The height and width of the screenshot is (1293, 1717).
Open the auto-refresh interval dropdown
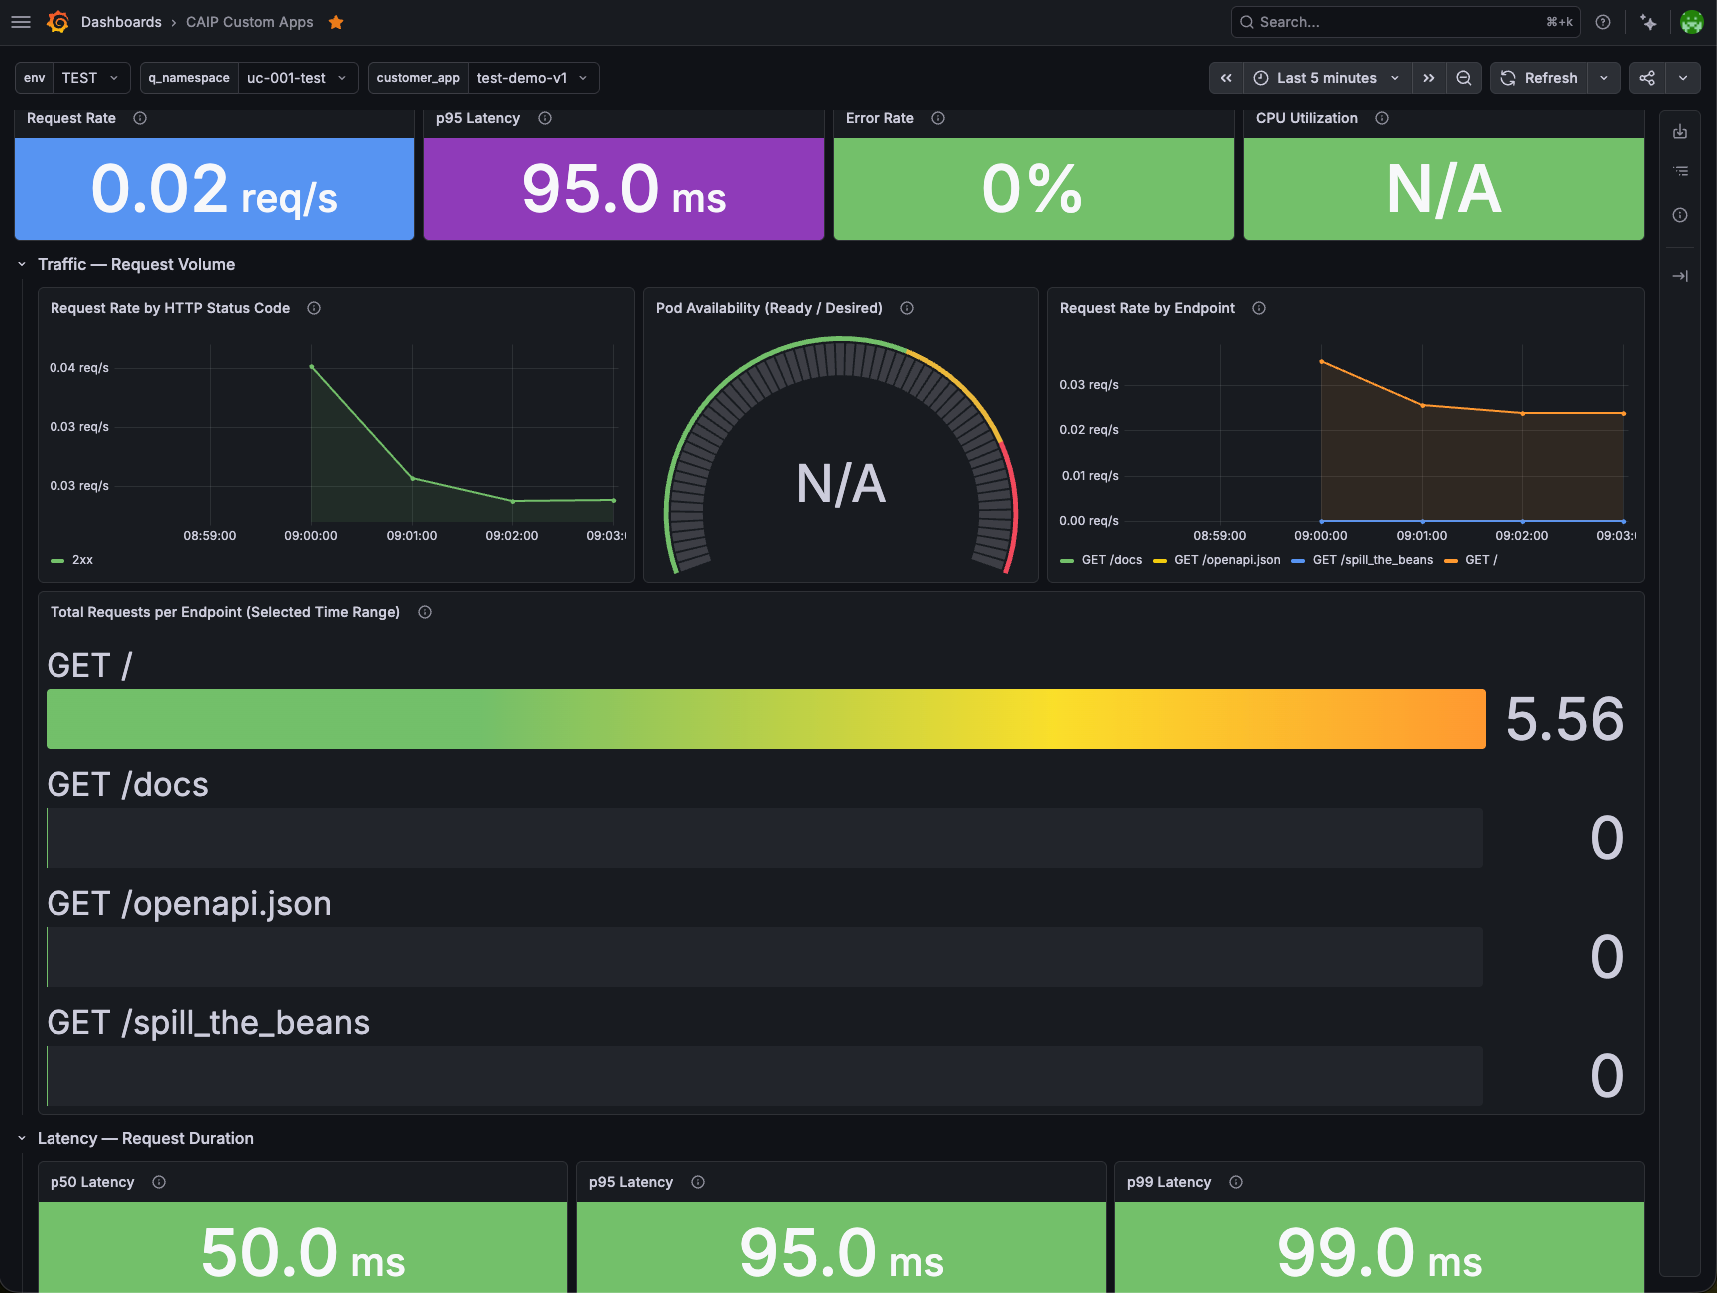click(x=1604, y=78)
